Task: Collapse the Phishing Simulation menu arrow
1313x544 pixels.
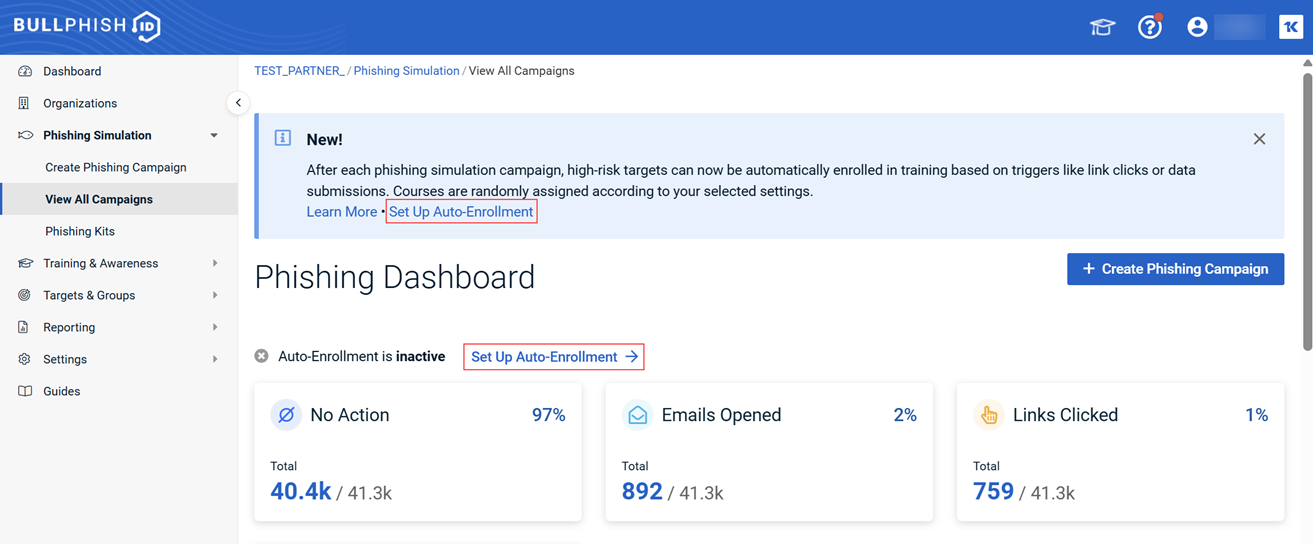Action: [214, 136]
